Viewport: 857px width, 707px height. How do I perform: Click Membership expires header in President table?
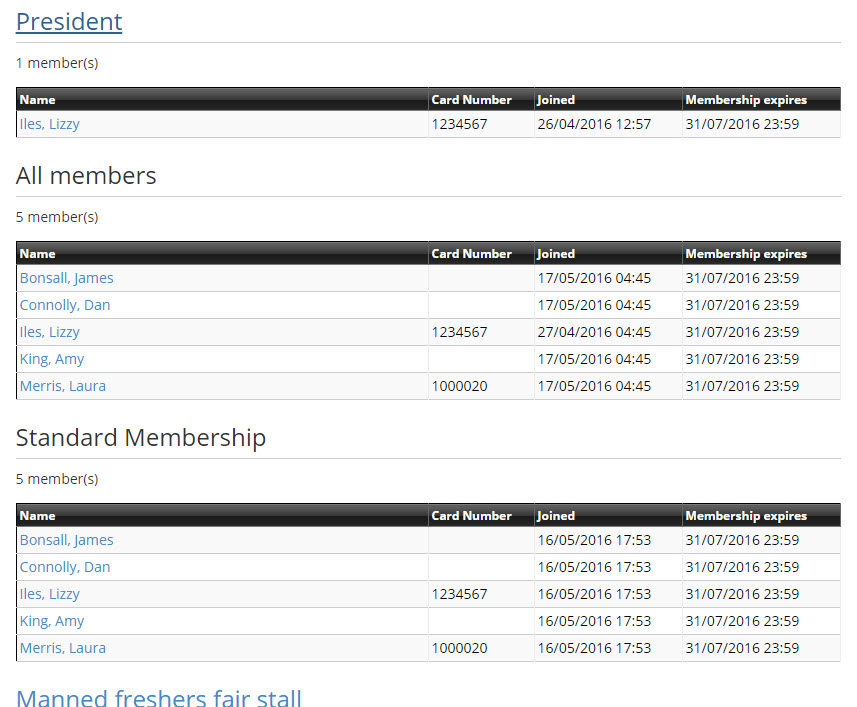coord(746,99)
